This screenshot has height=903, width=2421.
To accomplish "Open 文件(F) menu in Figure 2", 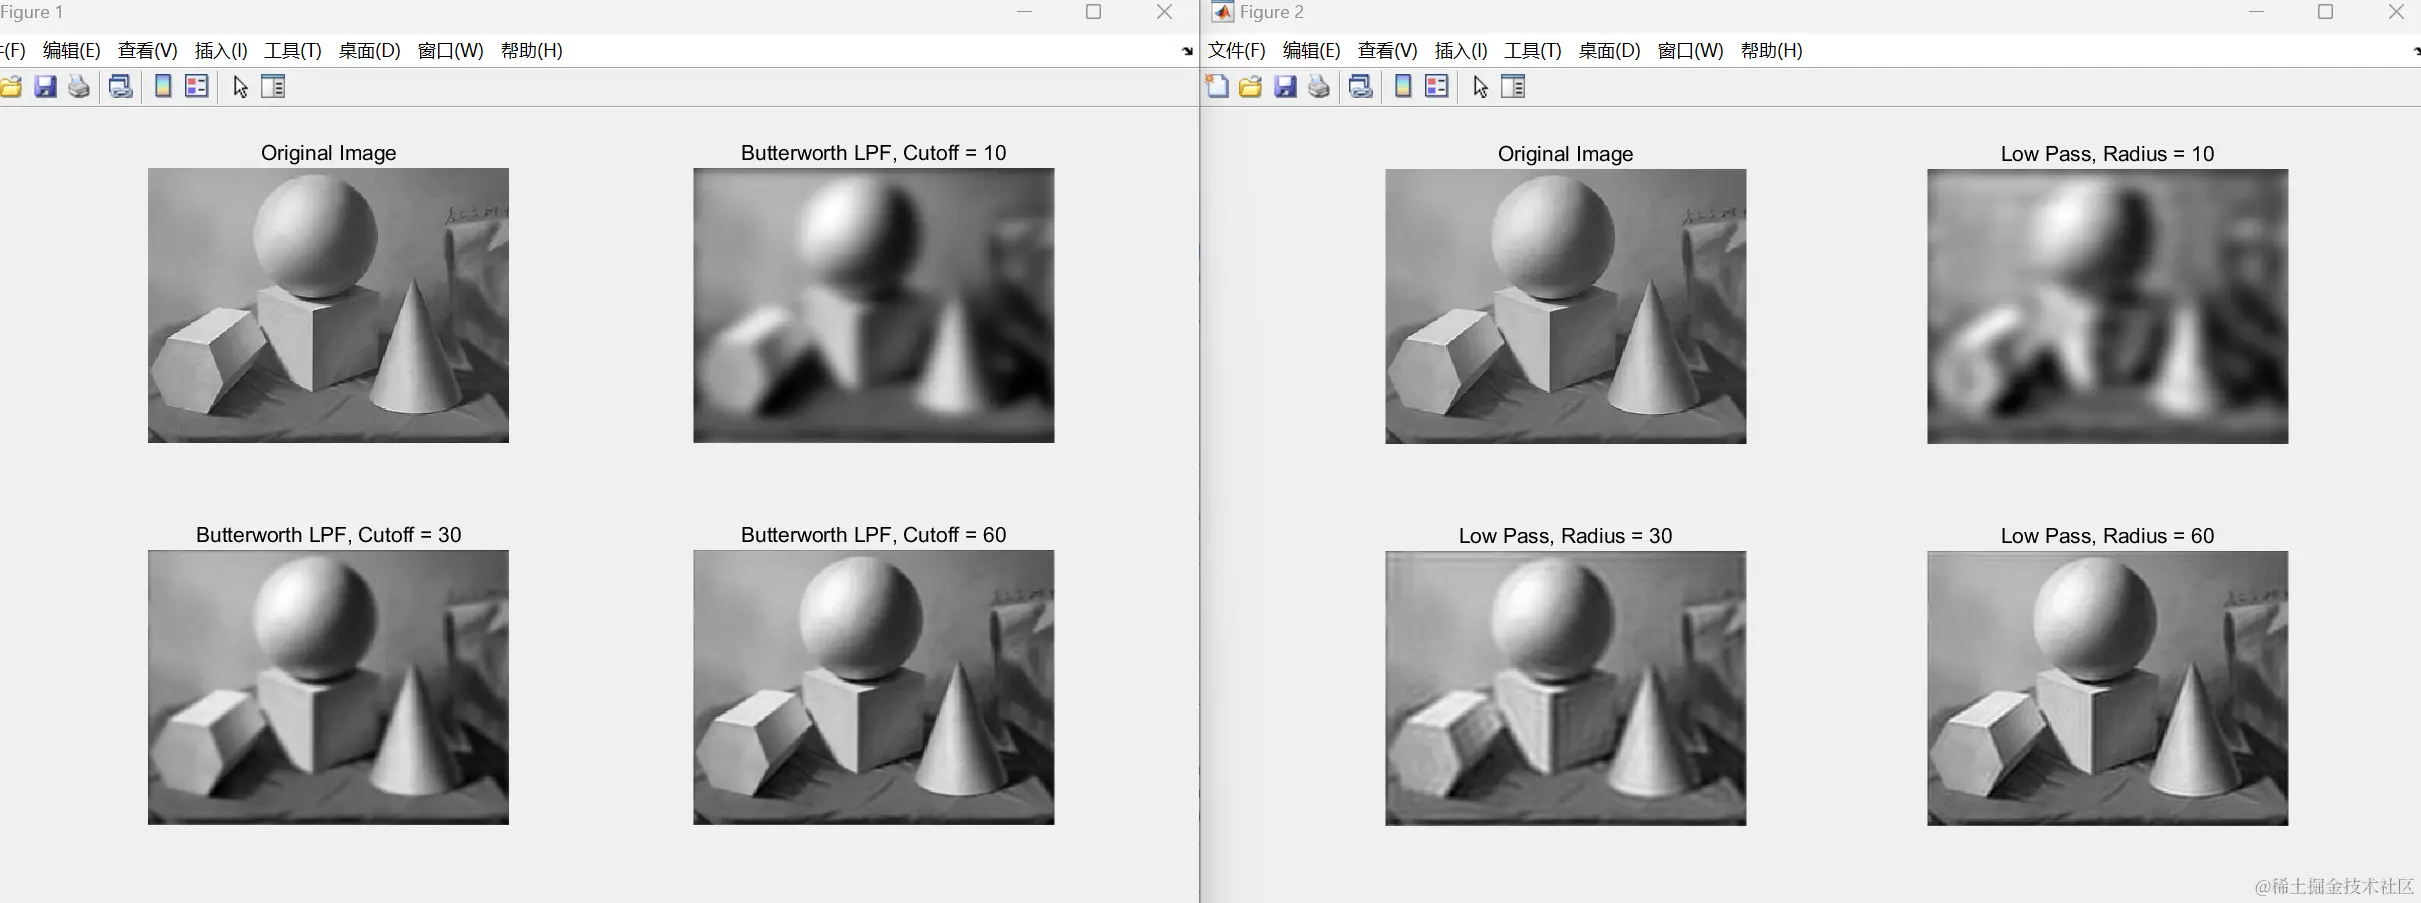I will click(x=1237, y=50).
